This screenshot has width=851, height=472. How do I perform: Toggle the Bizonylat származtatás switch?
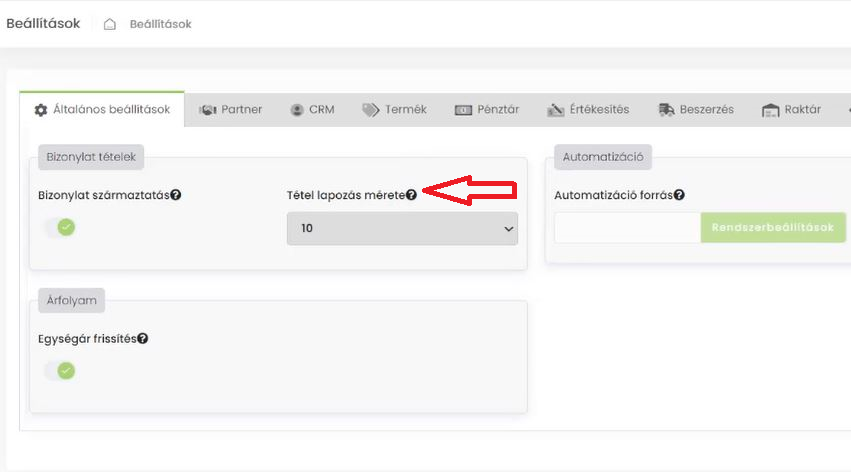tap(59, 227)
